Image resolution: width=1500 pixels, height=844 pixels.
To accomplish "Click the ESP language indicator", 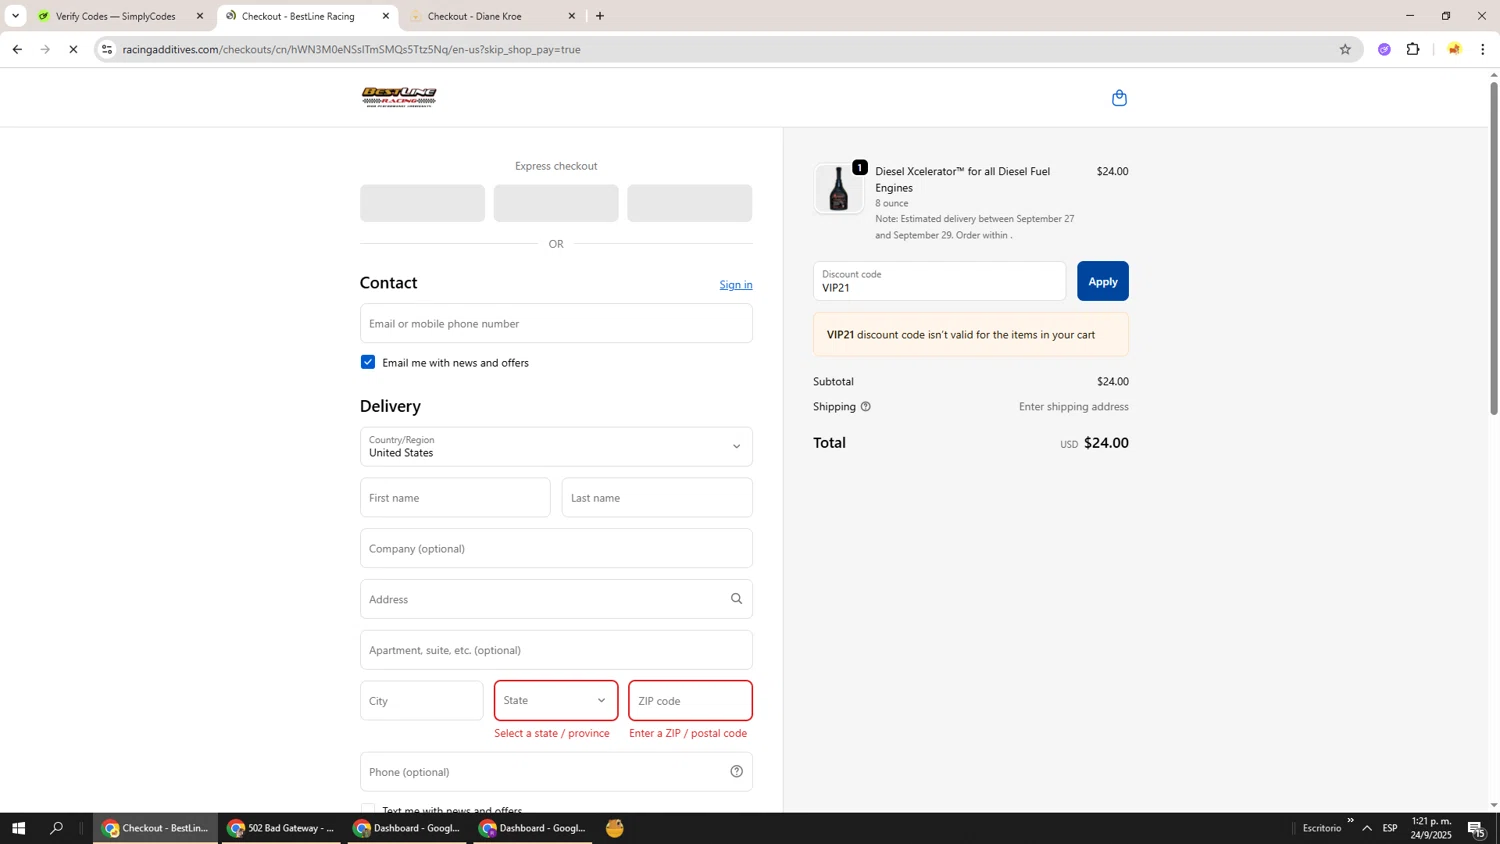I will [1390, 828].
